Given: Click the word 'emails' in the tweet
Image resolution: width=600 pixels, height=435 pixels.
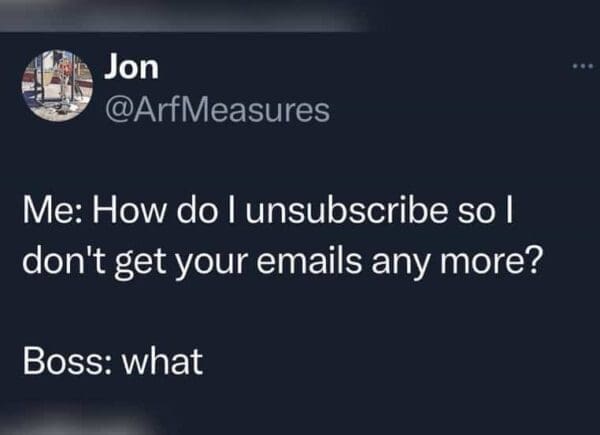Looking at the screenshot, I should coord(309,261).
